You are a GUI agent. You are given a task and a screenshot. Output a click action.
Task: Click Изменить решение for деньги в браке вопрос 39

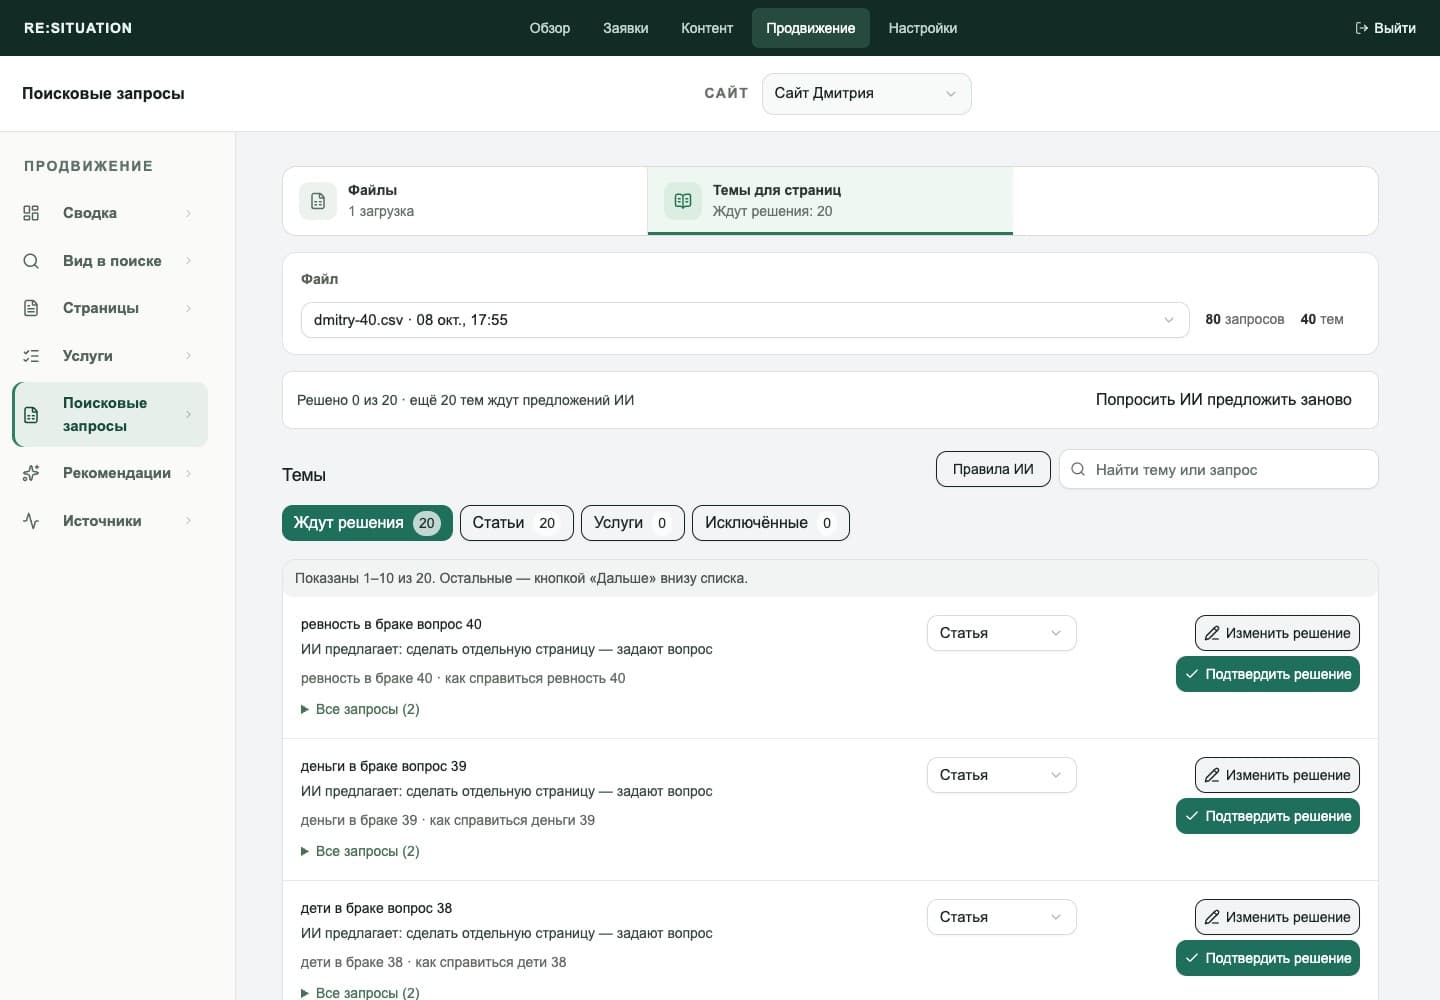[x=1277, y=775]
